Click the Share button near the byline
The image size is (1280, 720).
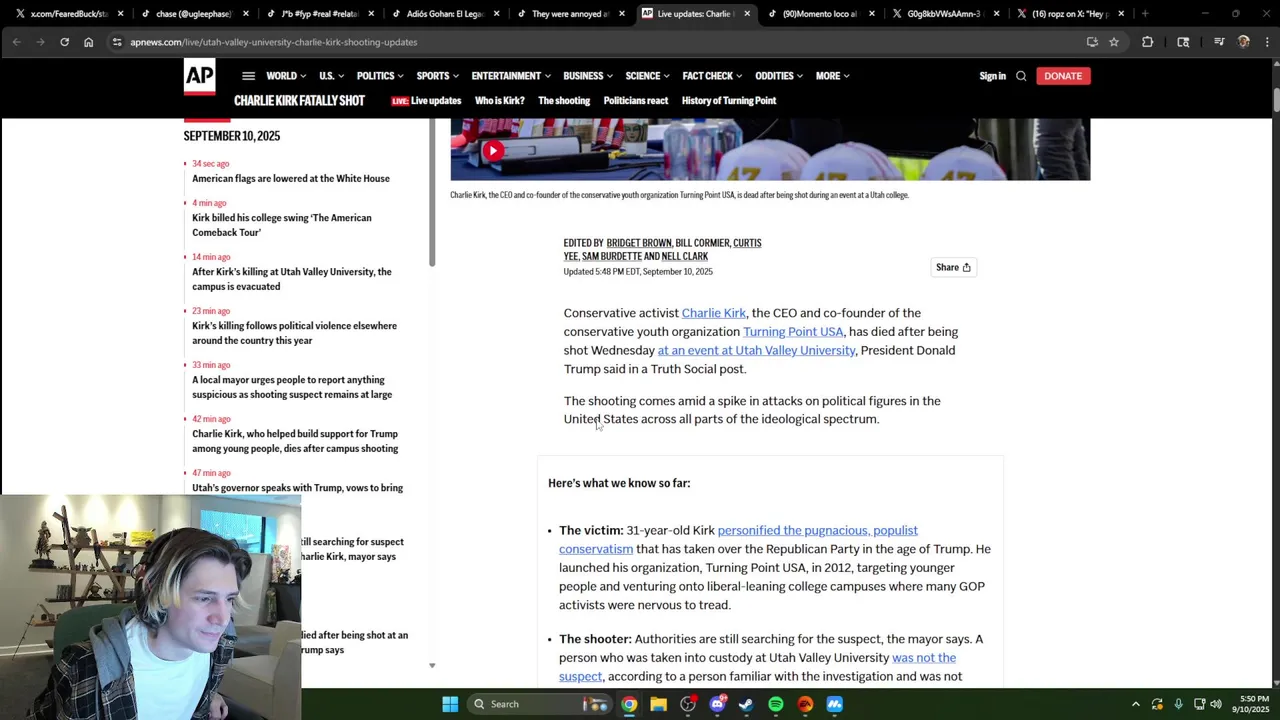tap(954, 267)
